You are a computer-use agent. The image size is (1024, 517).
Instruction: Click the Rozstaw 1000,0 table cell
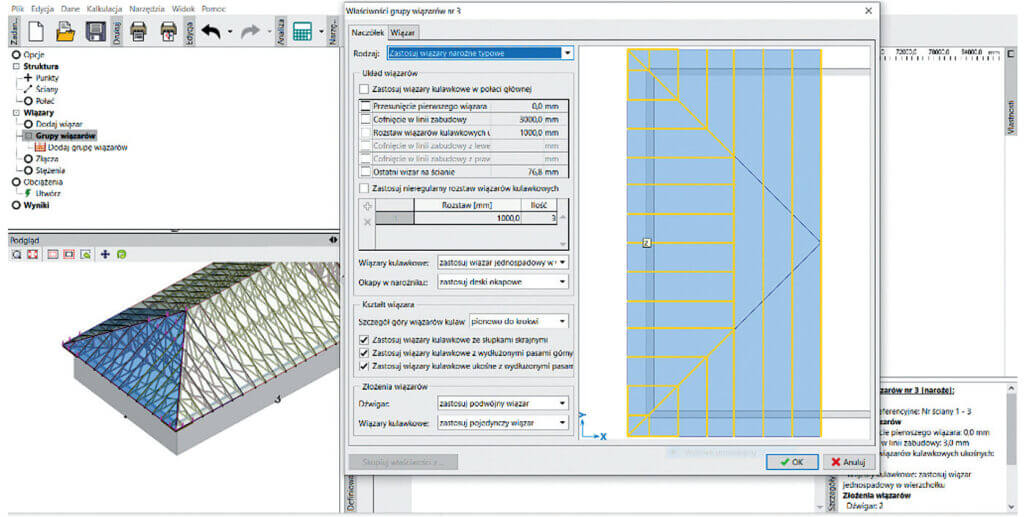pyautogui.click(x=468, y=218)
